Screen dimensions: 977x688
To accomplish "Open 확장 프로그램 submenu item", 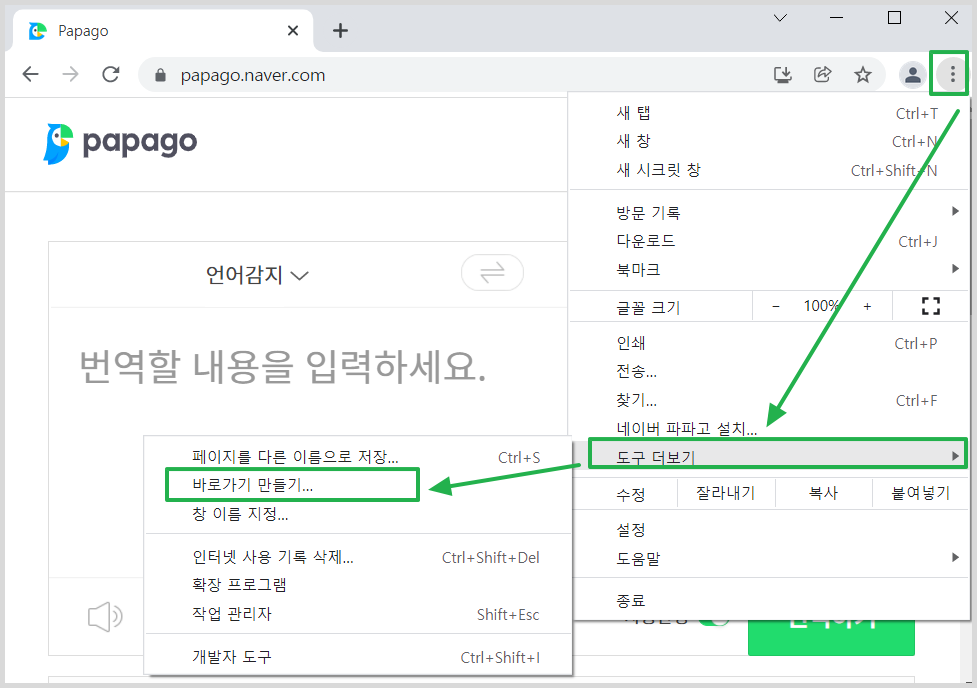I will (x=358, y=585).
